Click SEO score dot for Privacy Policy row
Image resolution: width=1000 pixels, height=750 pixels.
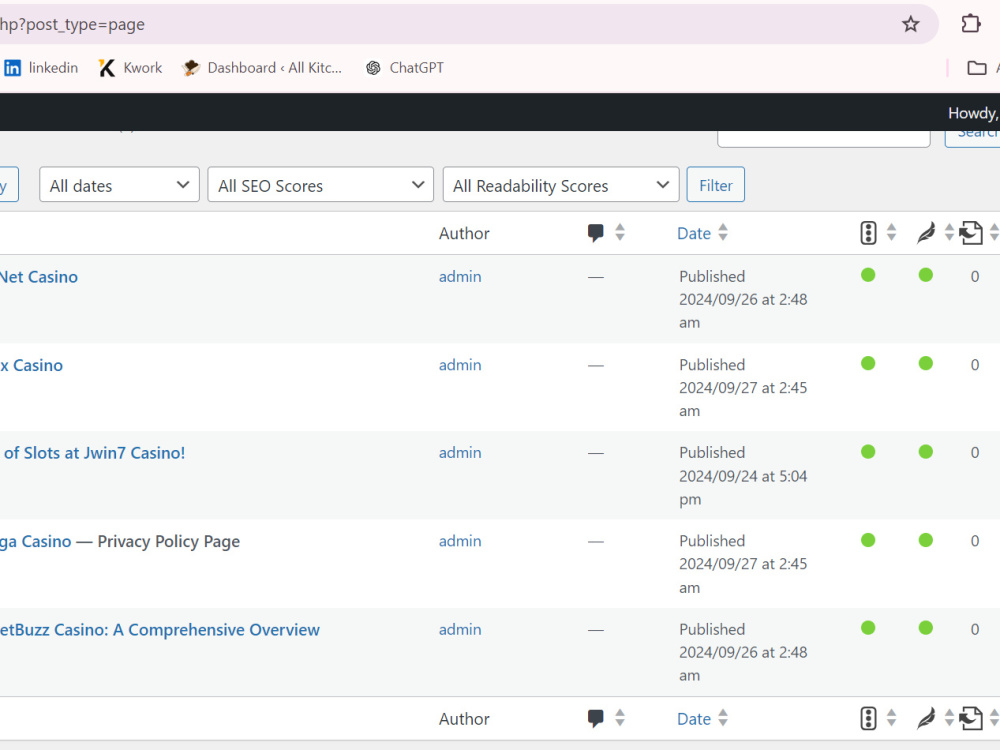tap(868, 540)
